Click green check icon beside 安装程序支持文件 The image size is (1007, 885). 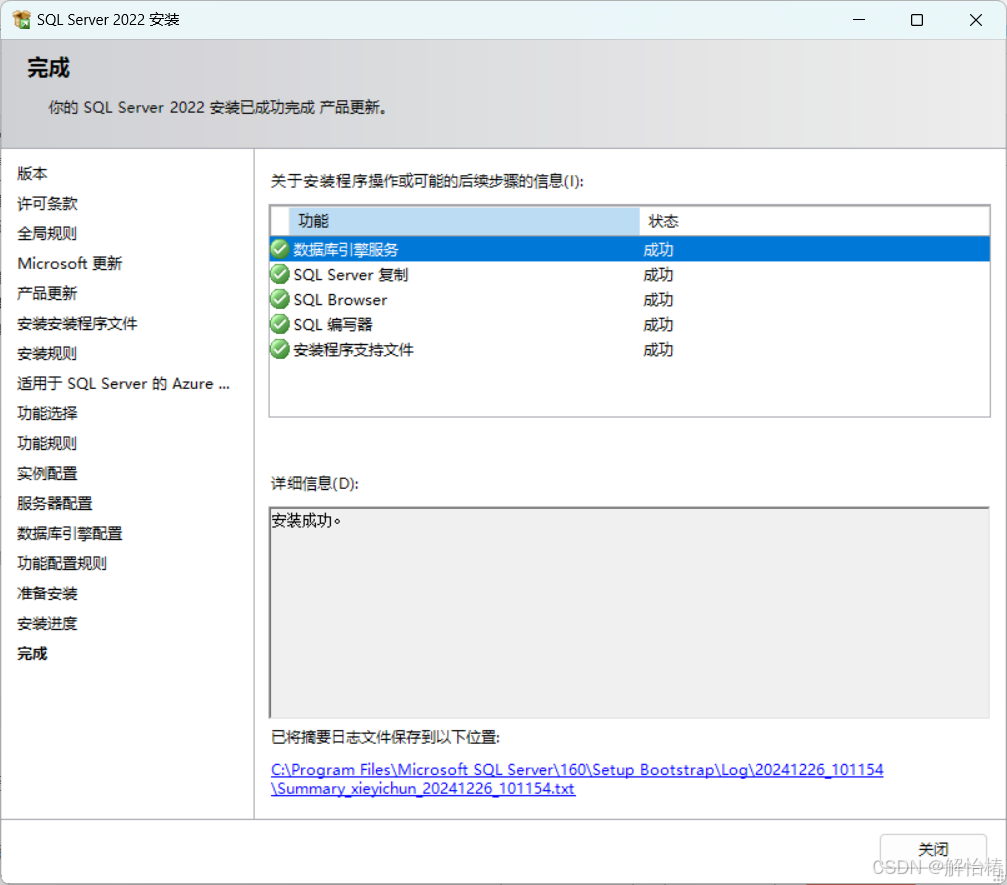(x=279, y=349)
